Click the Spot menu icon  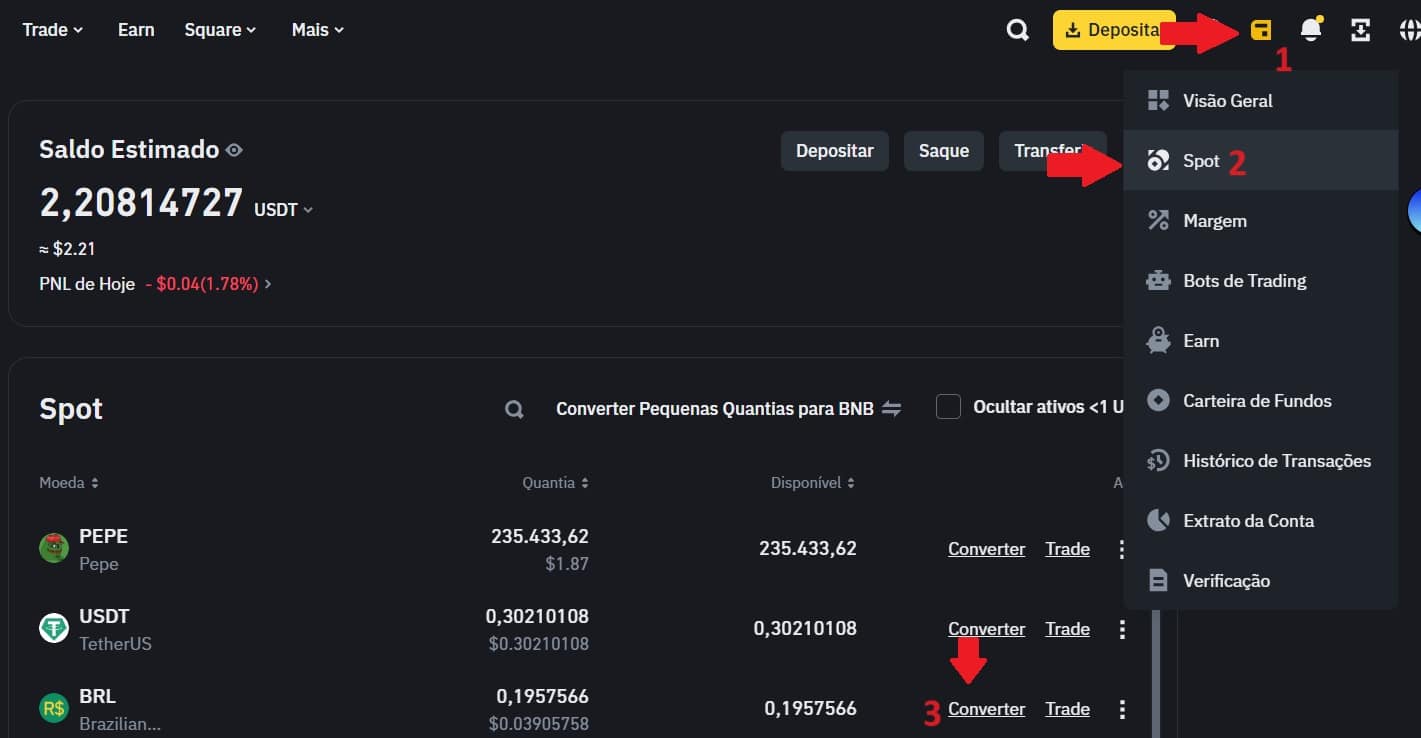coord(1158,160)
